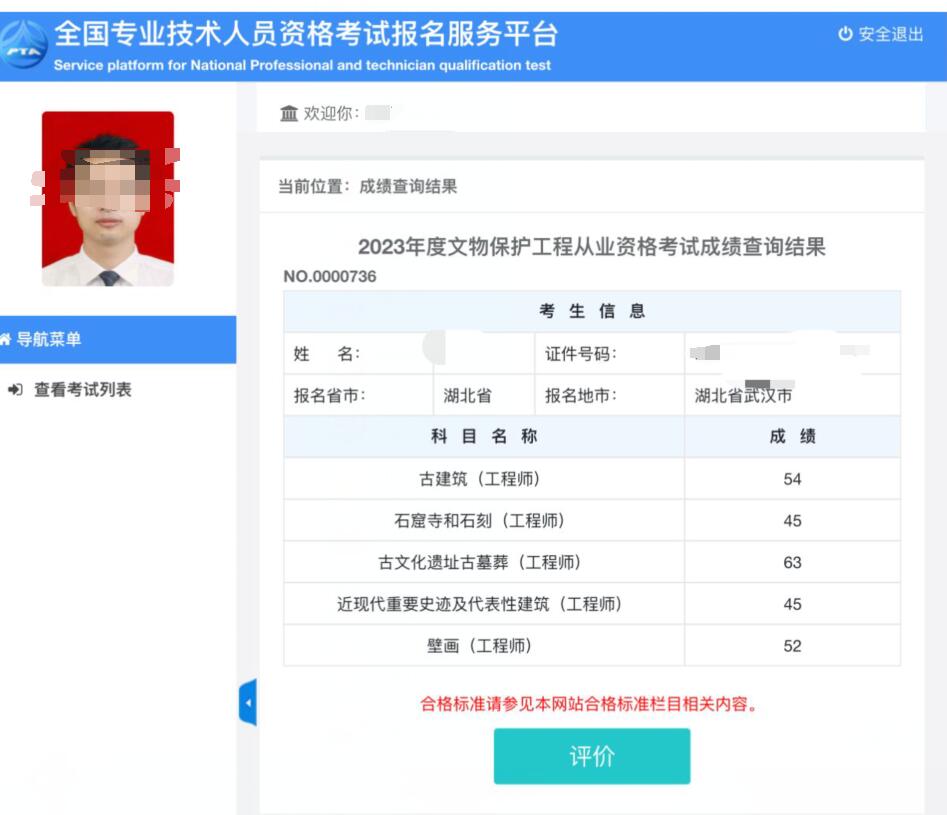947x815 pixels.
Task: Click the CTA platform logo icon
Action: [24, 41]
